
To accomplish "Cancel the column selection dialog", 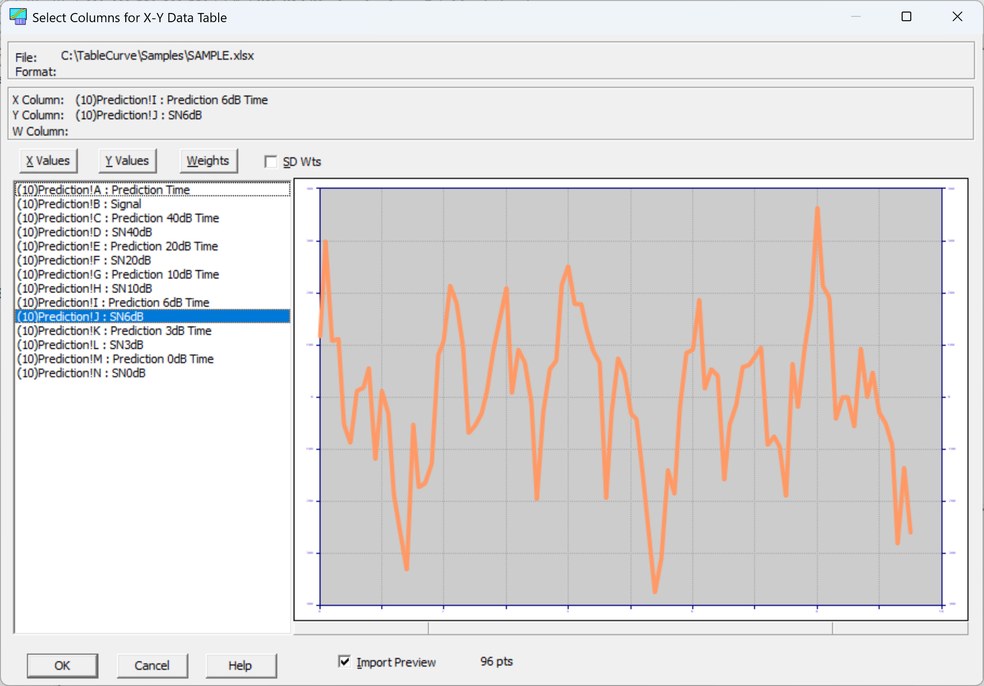I will 152,665.
